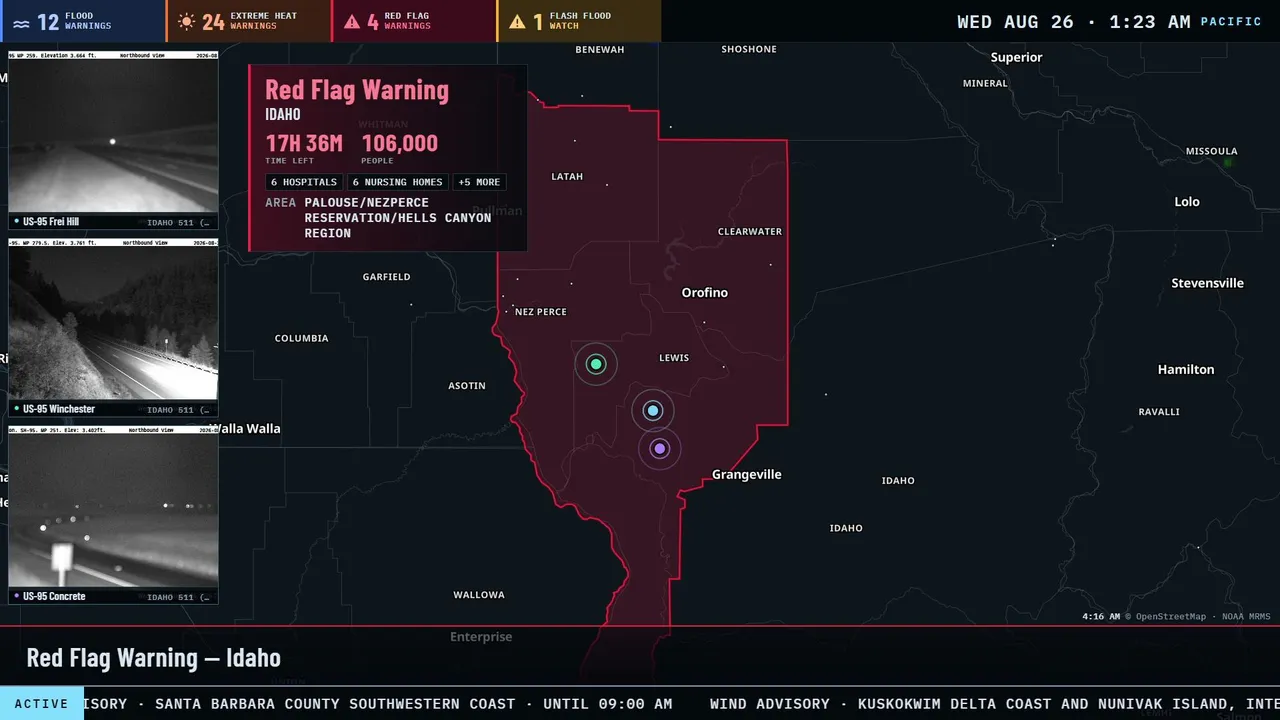
Task: Click the LATAH county label
Action: [x=567, y=177]
